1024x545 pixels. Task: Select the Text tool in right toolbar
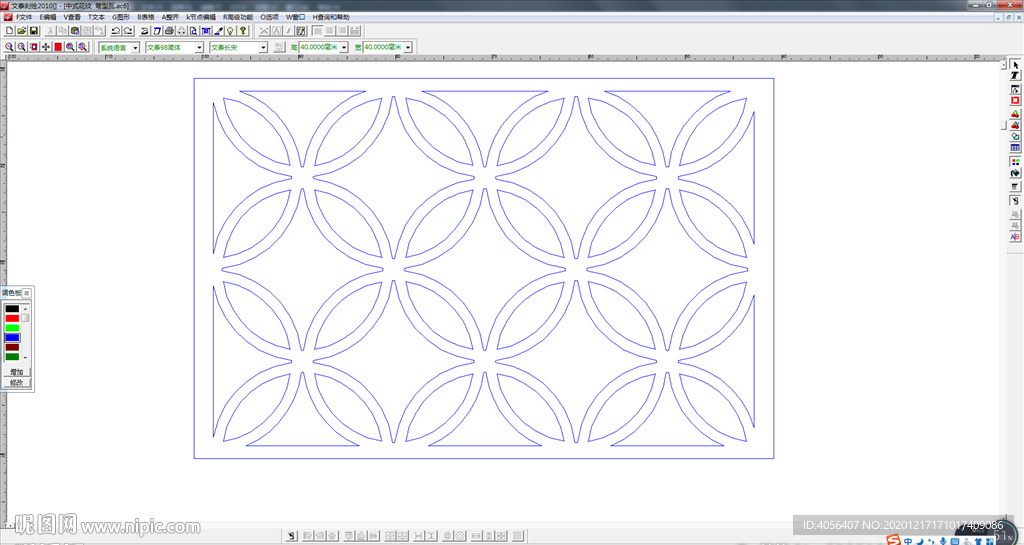point(1015,77)
